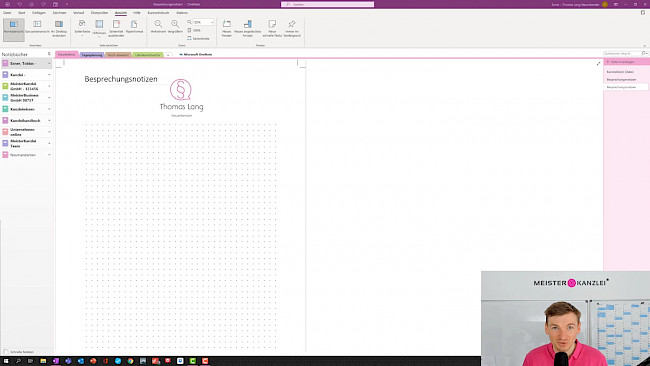Open Windows Start menu
This screenshot has height=366, width=650.
pyautogui.click(x=6, y=361)
